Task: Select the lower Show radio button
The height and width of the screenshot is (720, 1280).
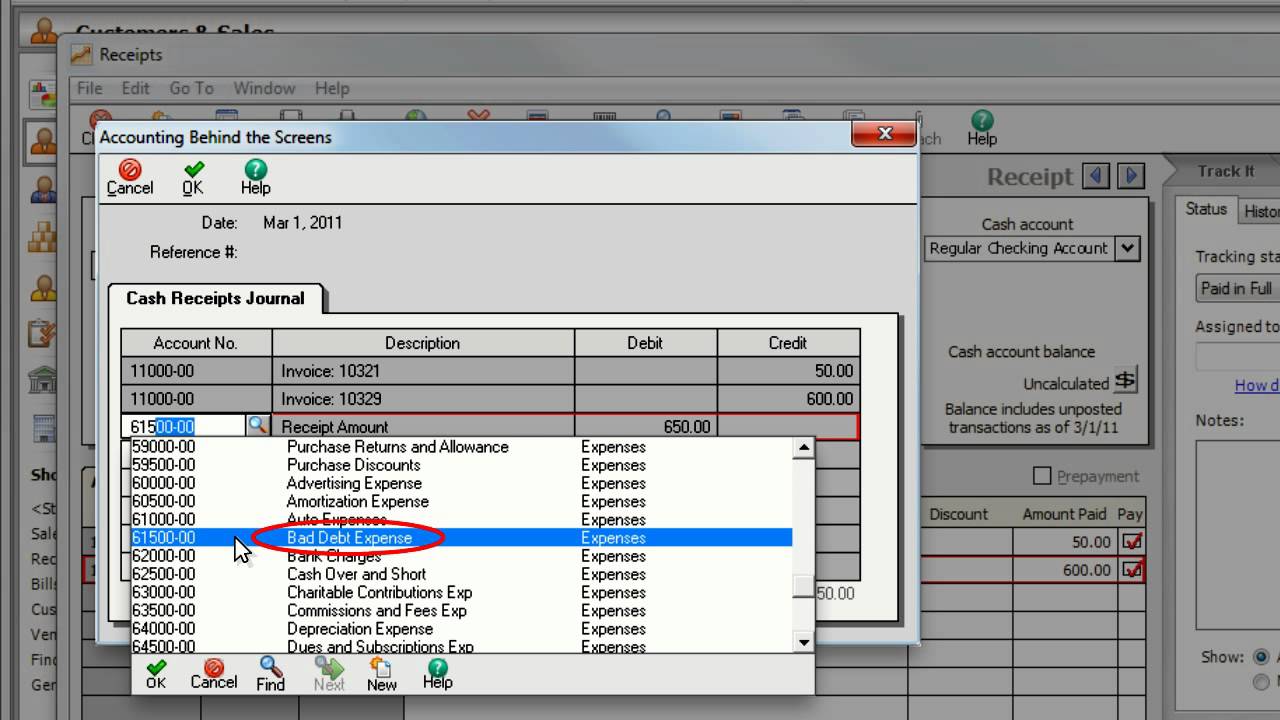Action: [x=1260, y=682]
